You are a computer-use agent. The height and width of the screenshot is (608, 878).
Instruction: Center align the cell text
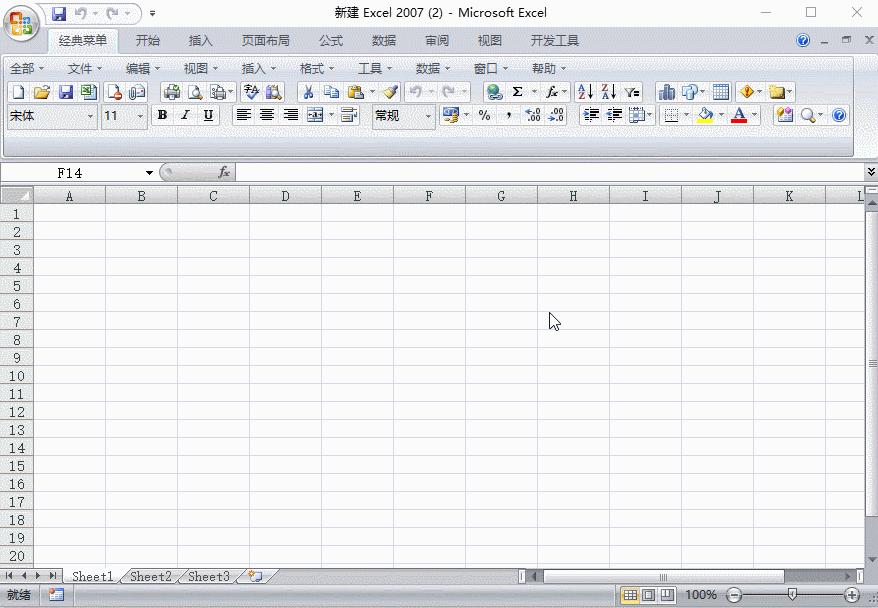267,115
